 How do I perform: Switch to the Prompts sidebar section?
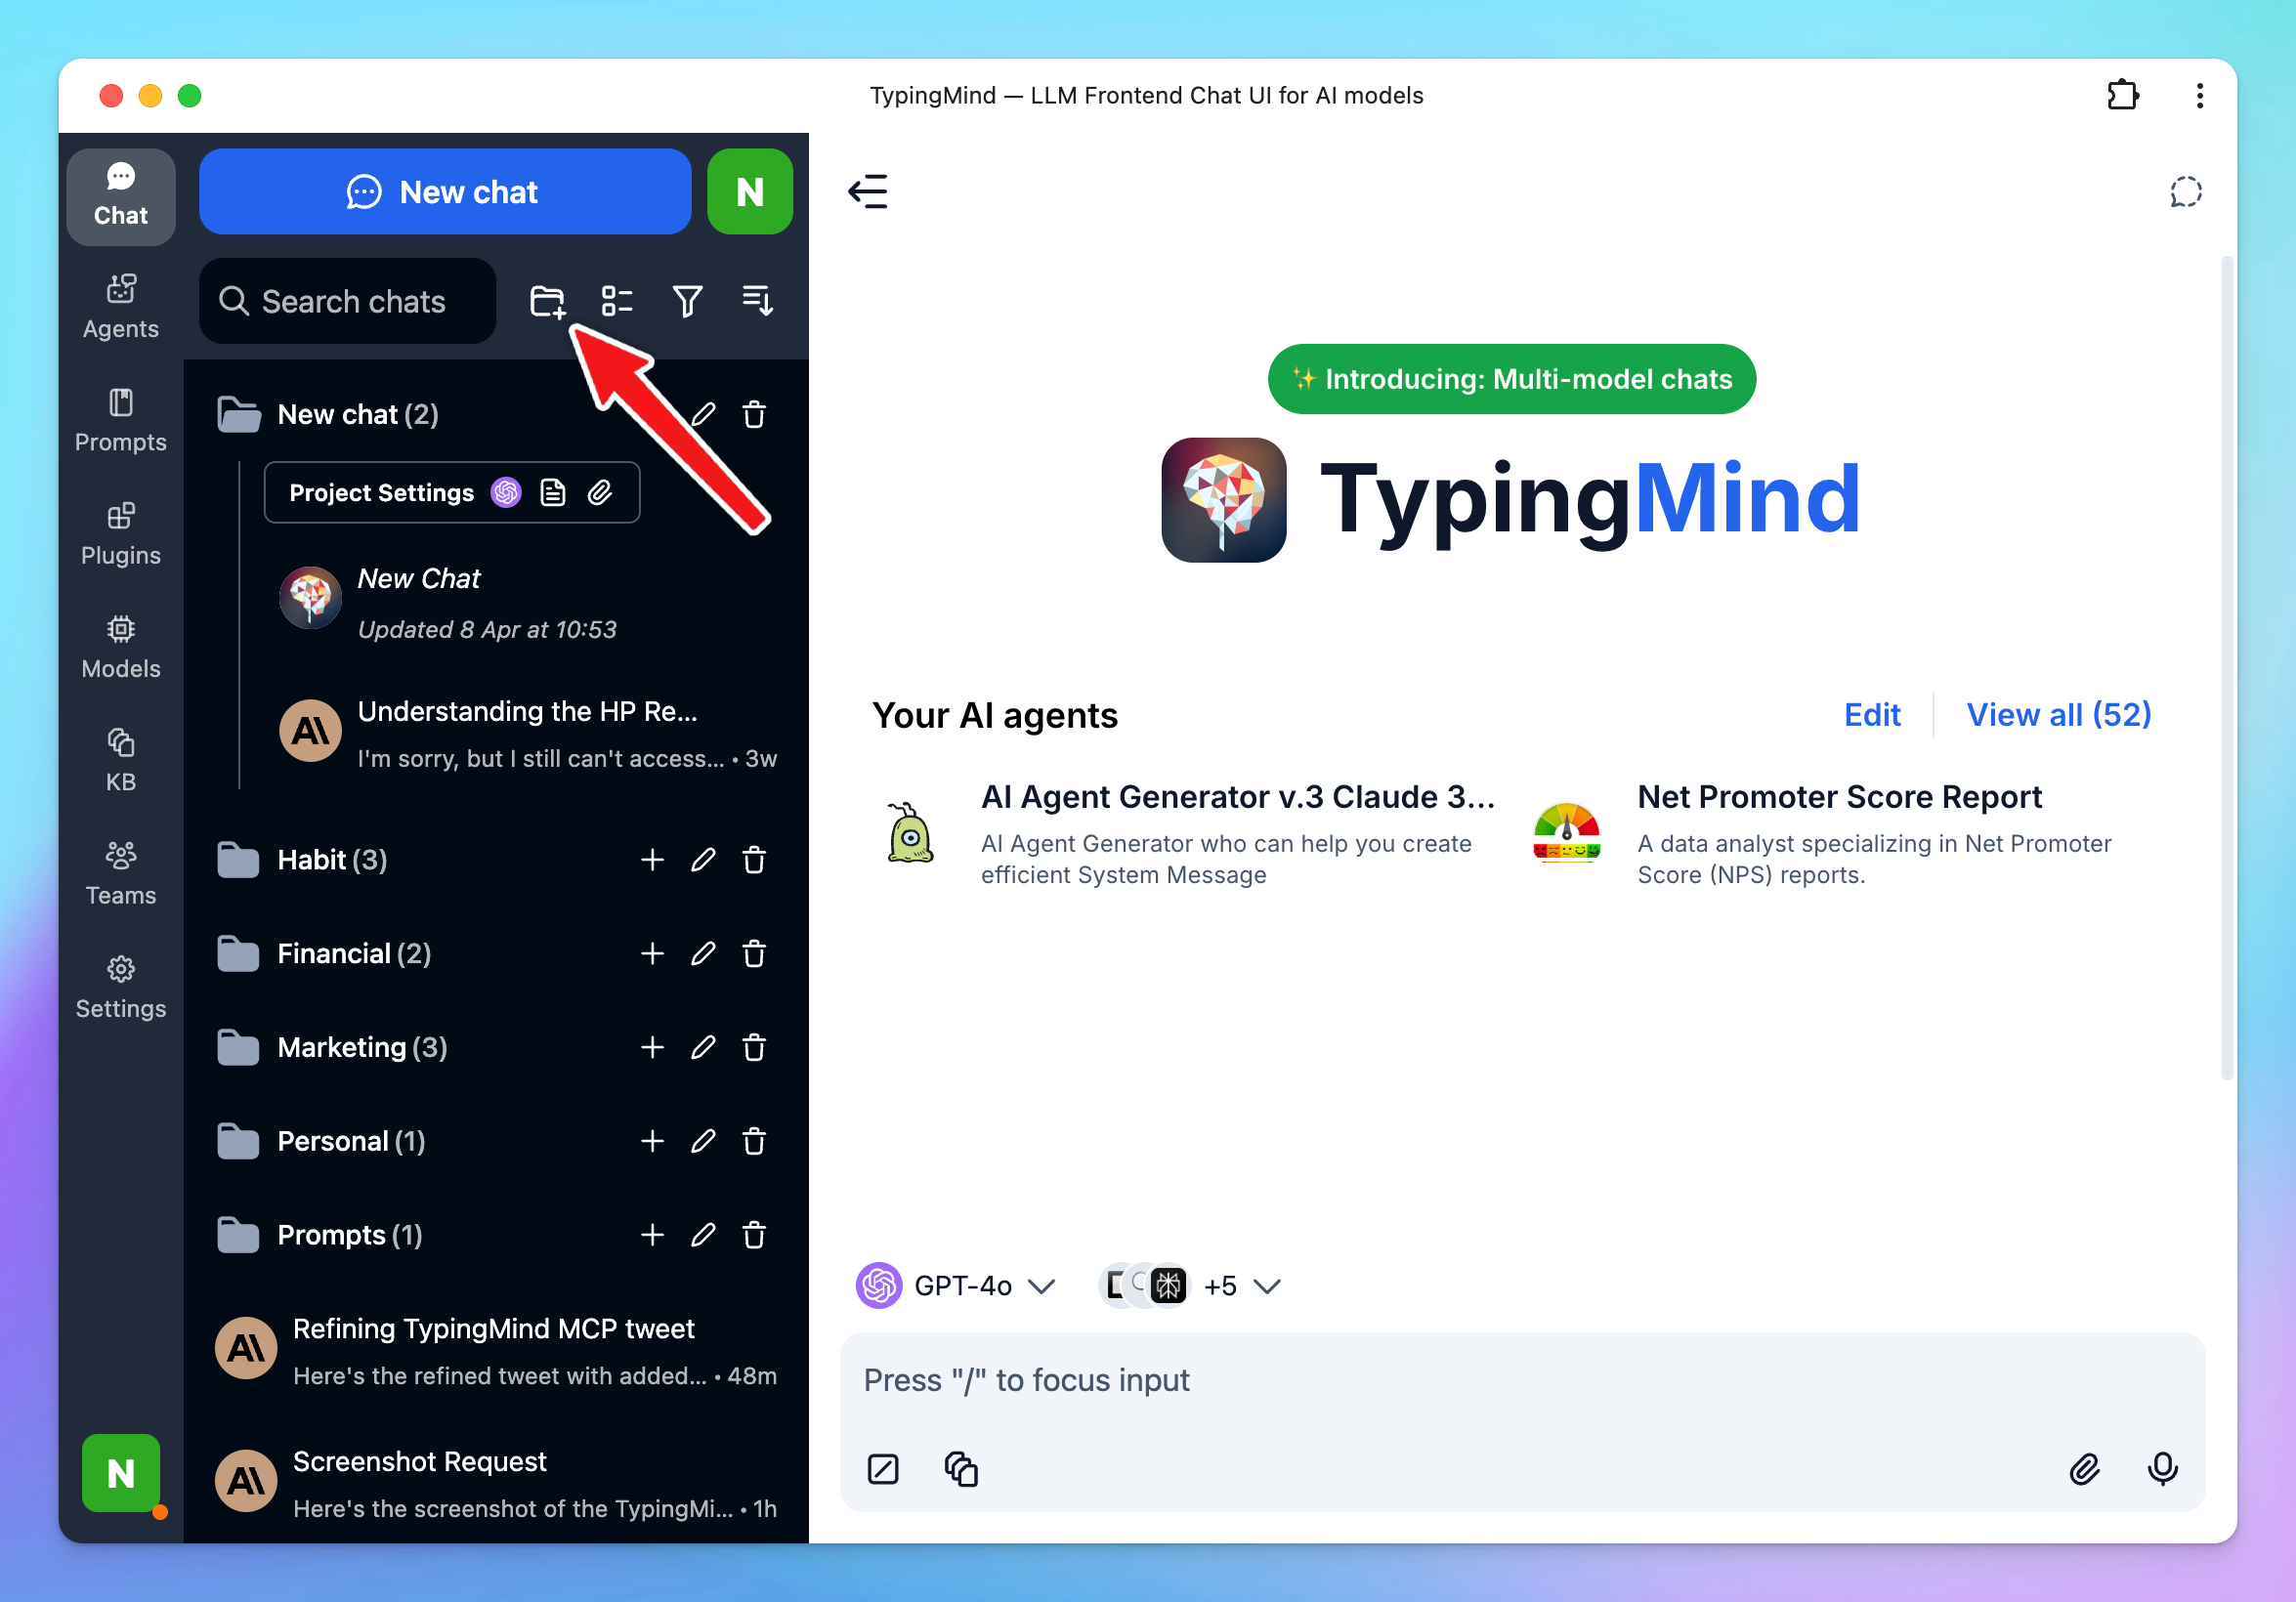[120, 420]
